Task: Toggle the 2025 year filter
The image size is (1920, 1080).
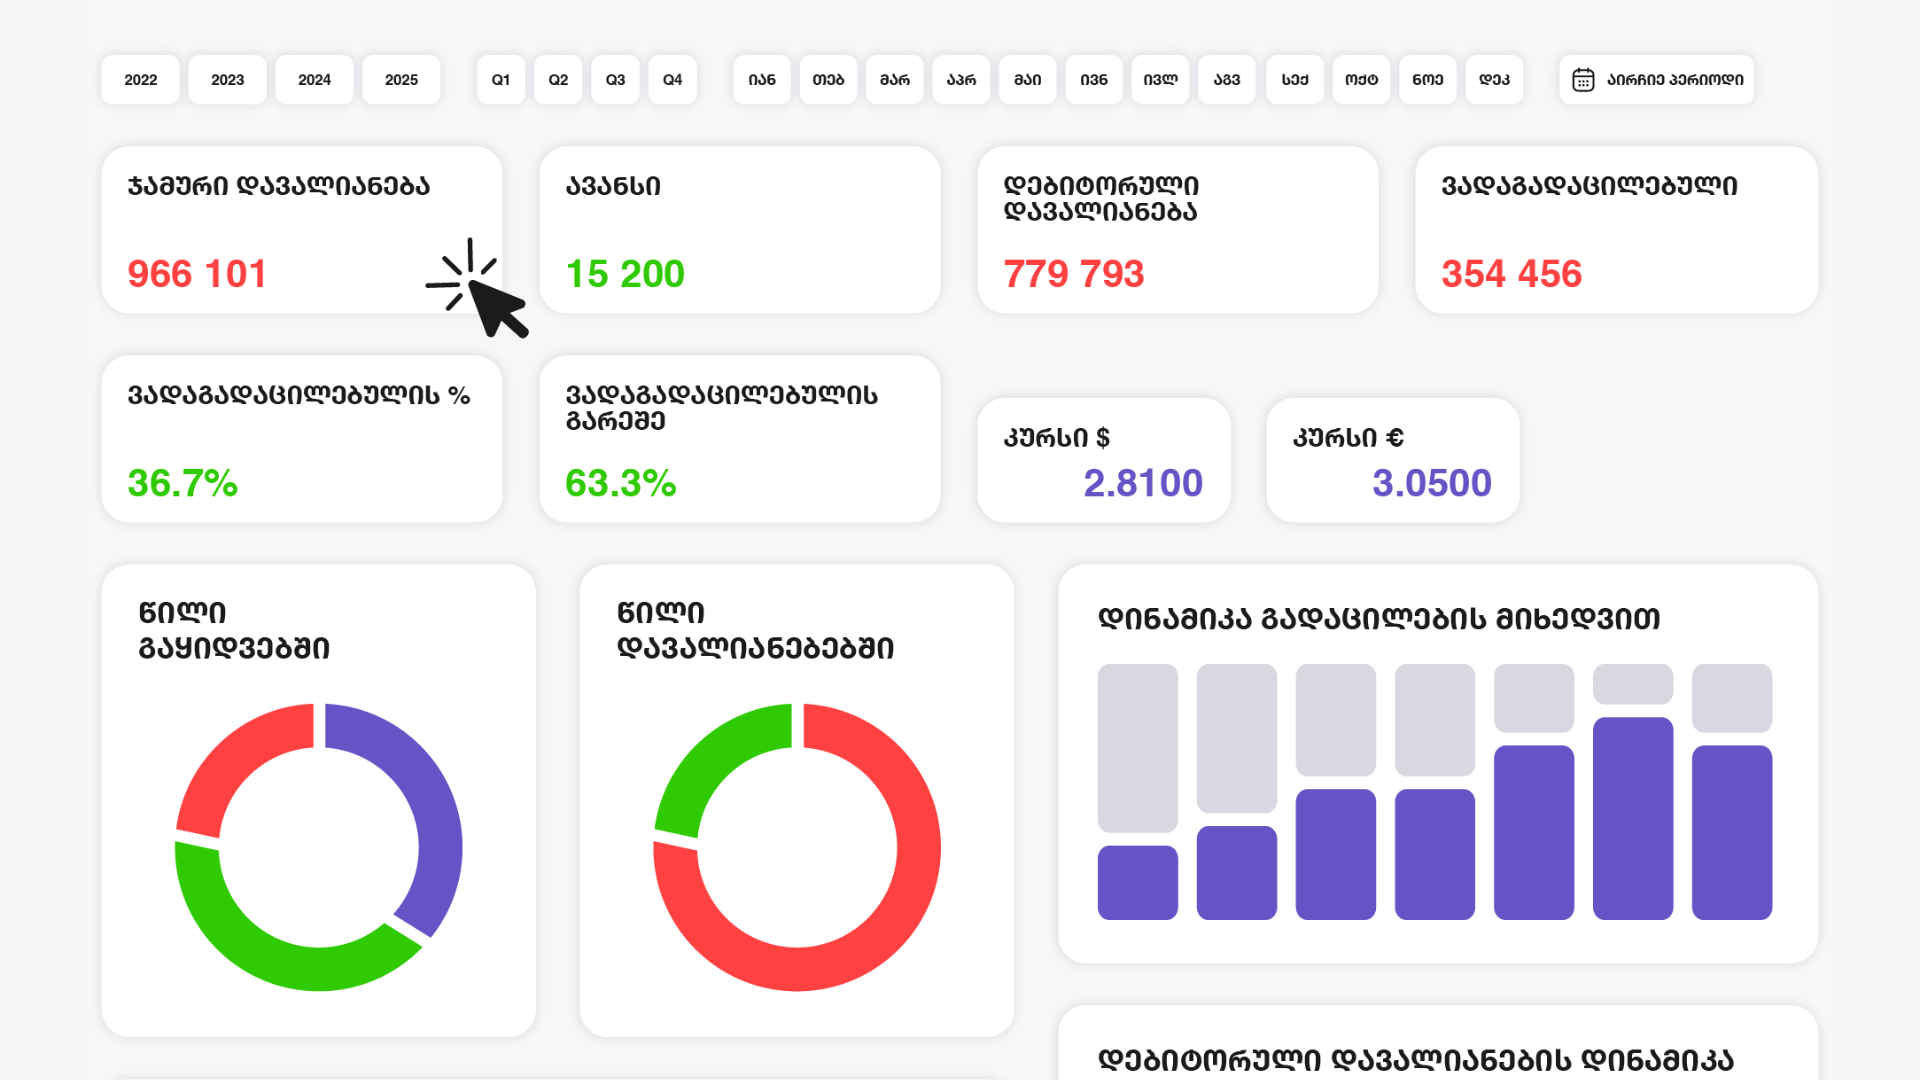Action: click(x=401, y=80)
